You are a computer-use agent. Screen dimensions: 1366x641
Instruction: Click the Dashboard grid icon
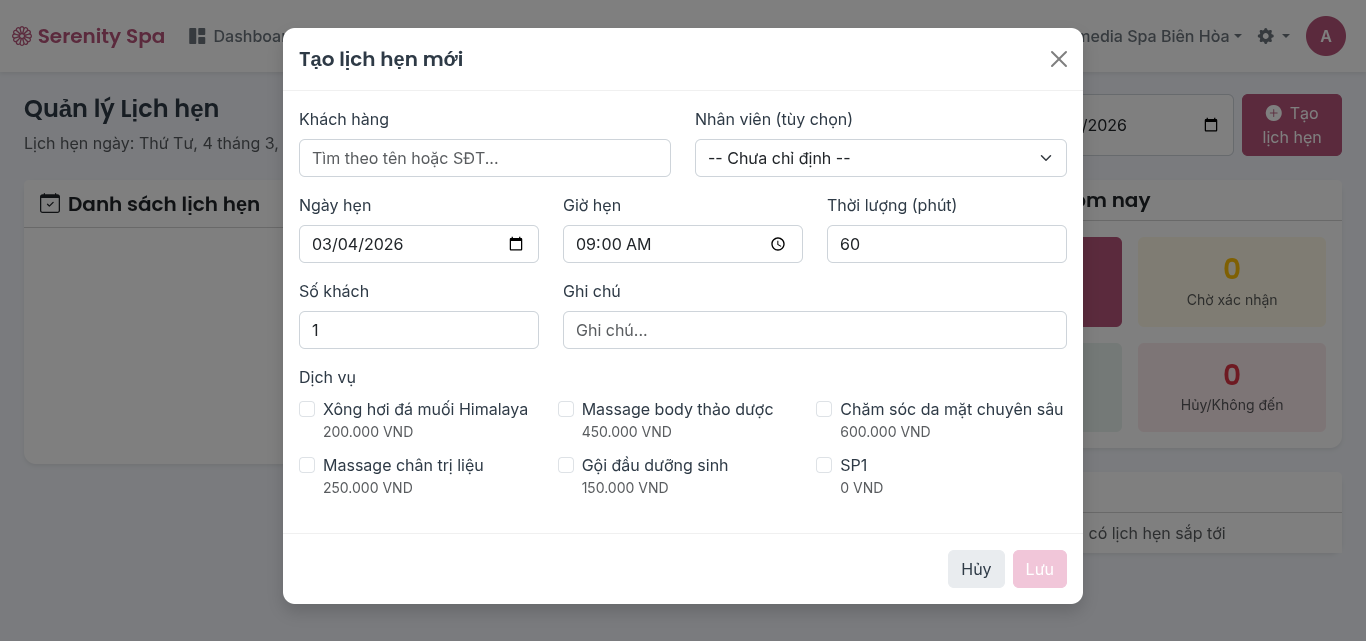(x=197, y=36)
